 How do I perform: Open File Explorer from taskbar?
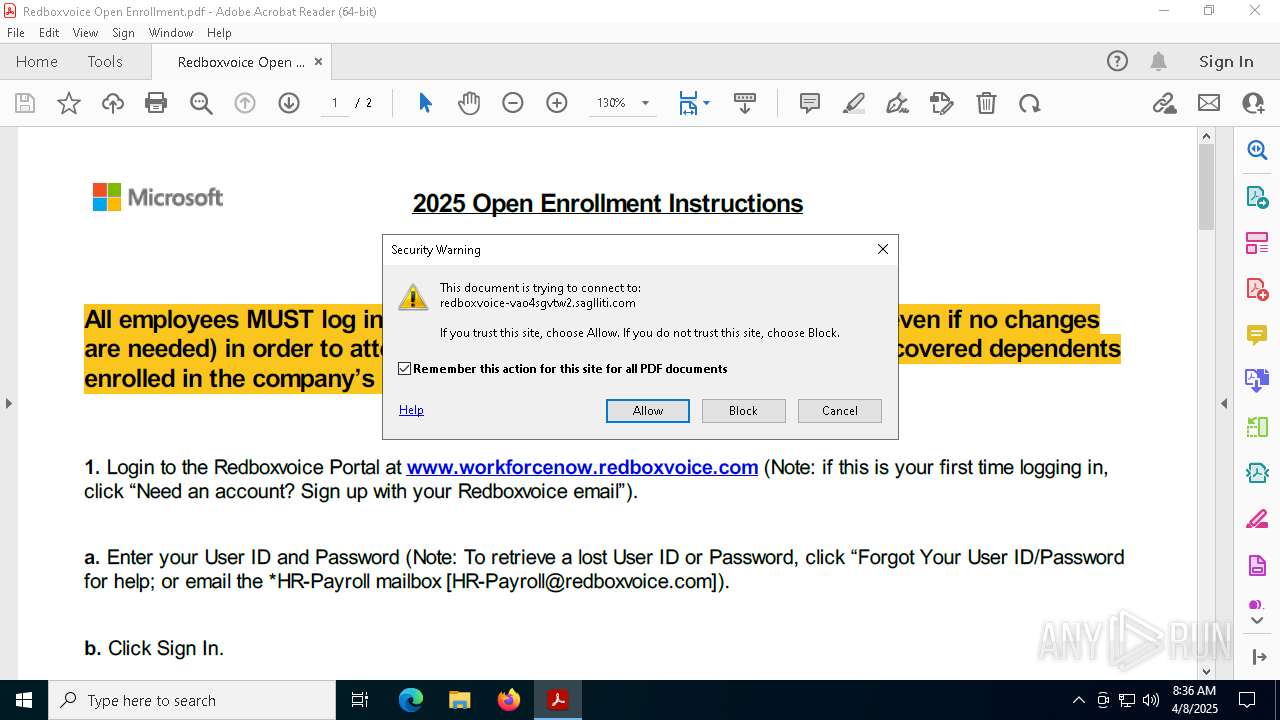460,700
